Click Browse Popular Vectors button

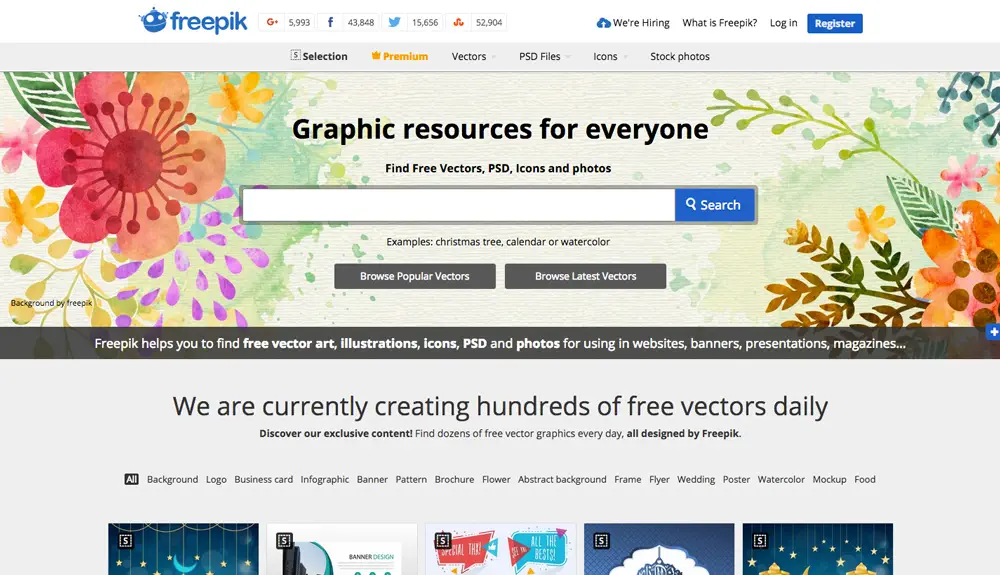[415, 276]
